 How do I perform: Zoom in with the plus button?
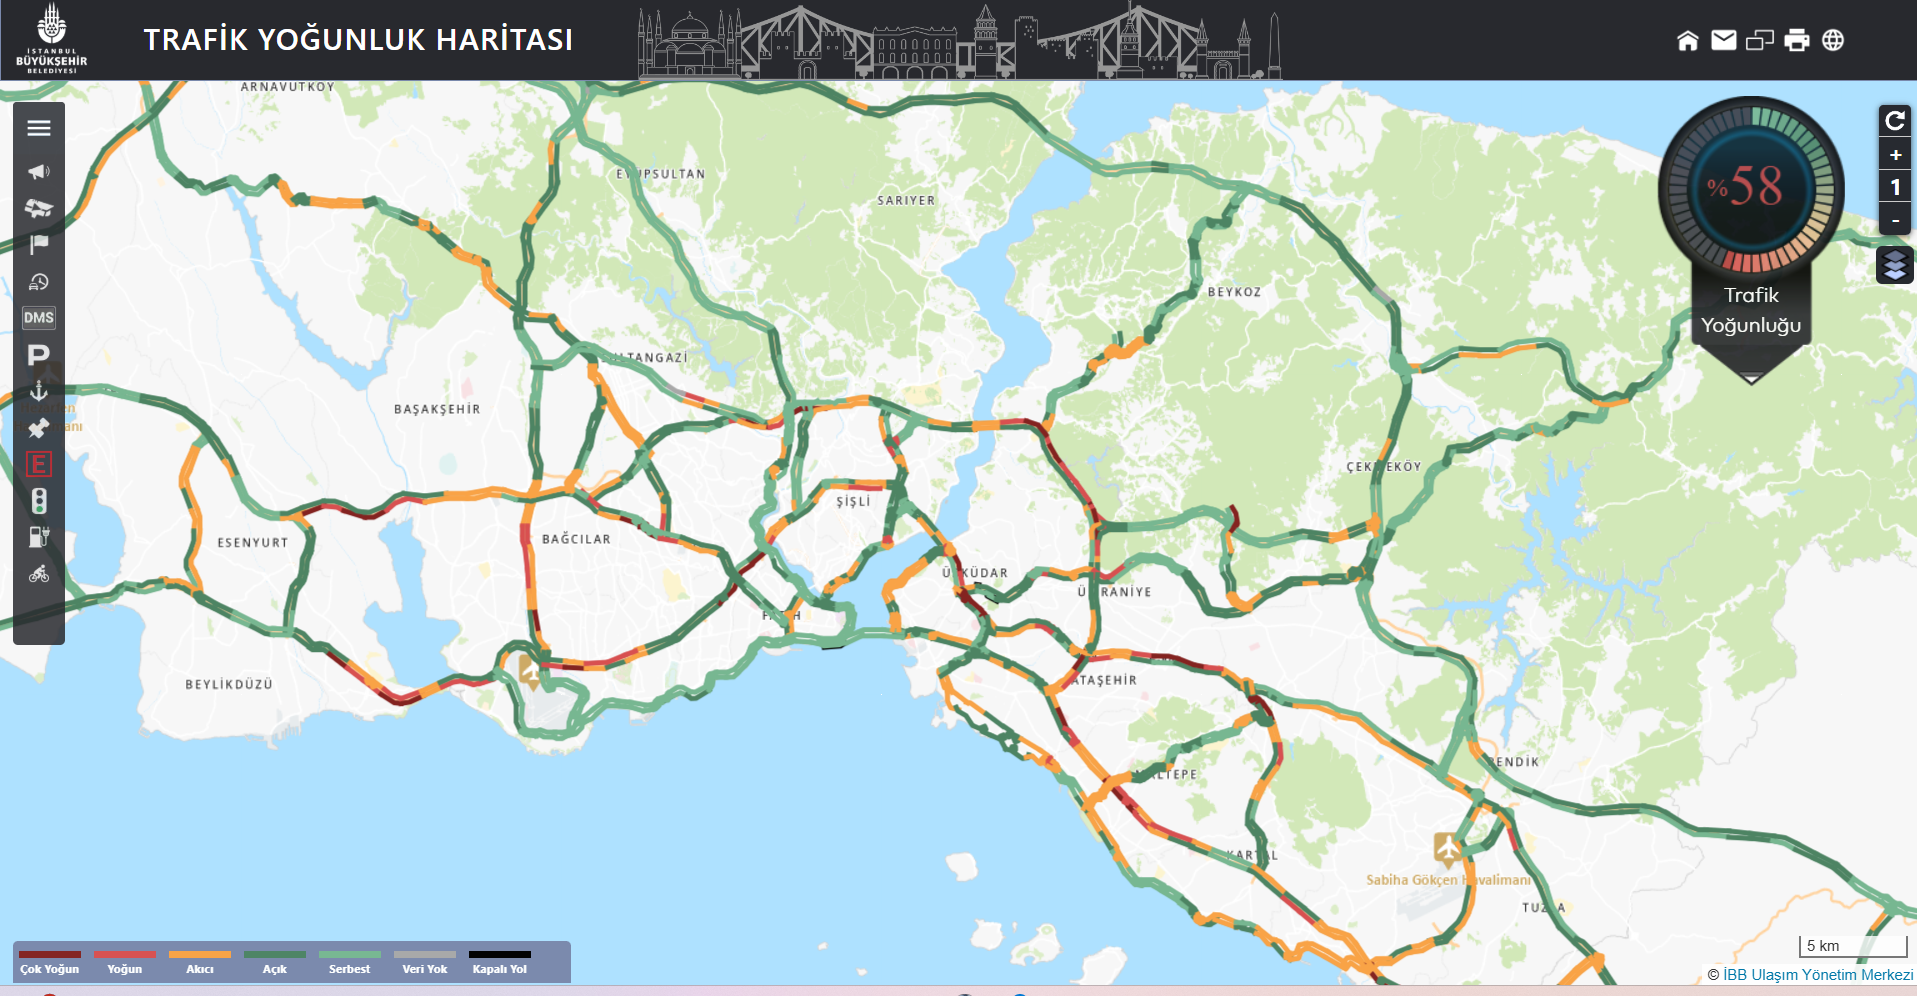coord(1895,155)
